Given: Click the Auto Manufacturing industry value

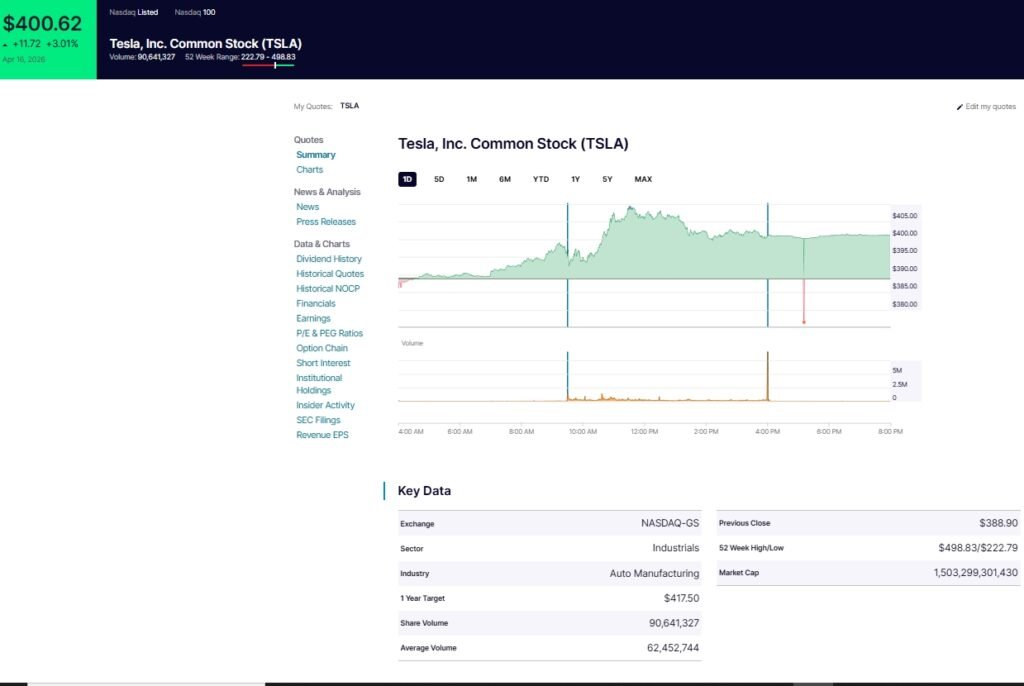Looking at the screenshot, I should point(654,573).
